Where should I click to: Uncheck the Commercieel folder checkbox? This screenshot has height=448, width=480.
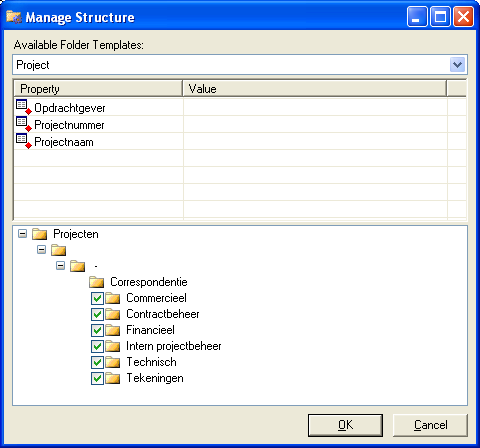tap(97, 298)
